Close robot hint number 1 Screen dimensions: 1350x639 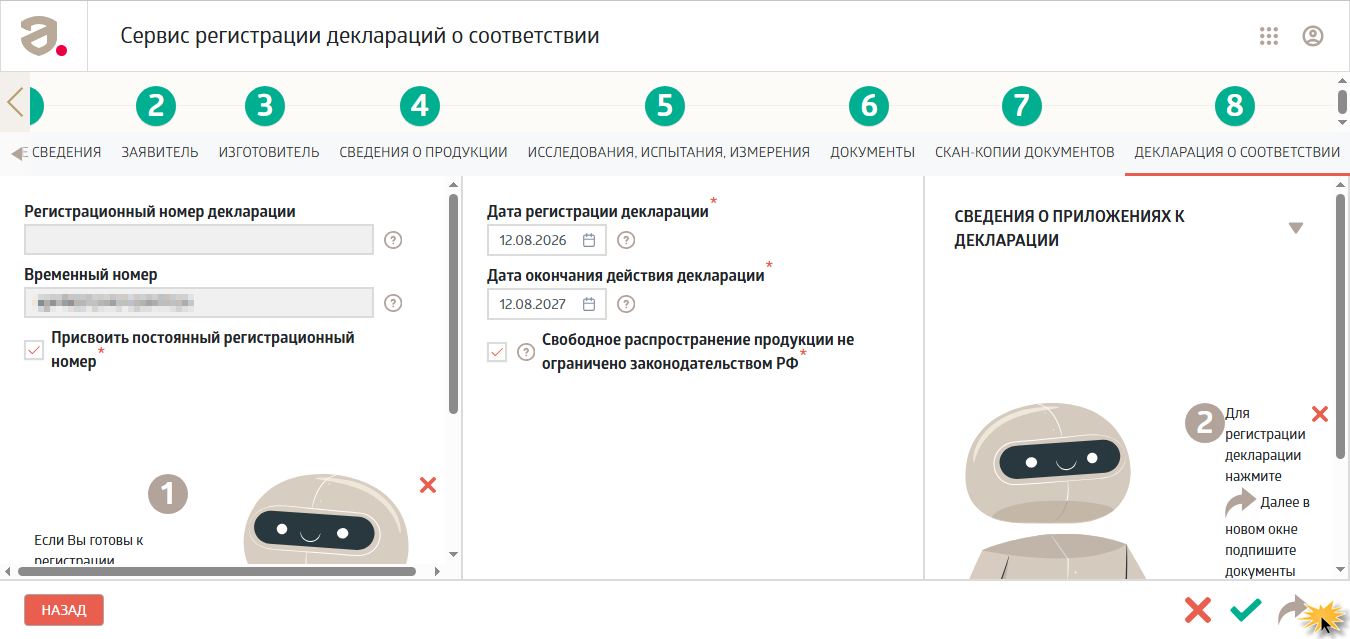pyautogui.click(x=428, y=485)
